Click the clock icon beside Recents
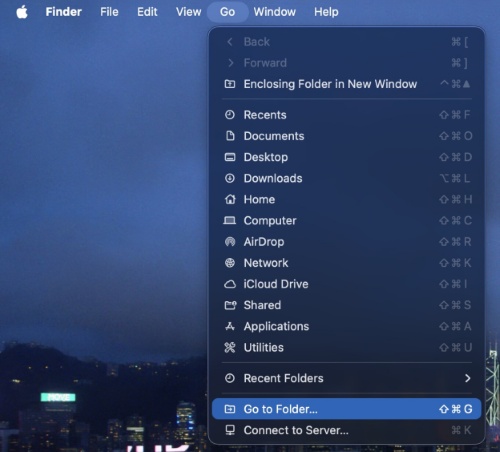This screenshot has height=452, width=500. (x=230, y=115)
